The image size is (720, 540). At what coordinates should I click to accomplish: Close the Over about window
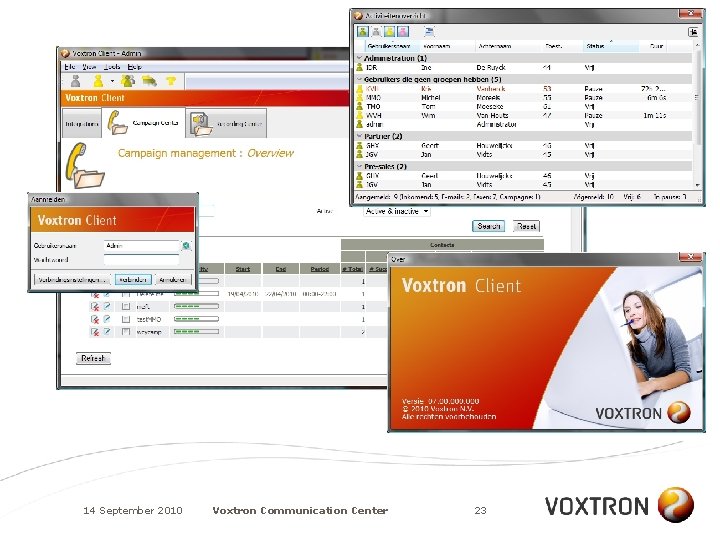(x=690, y=257)
